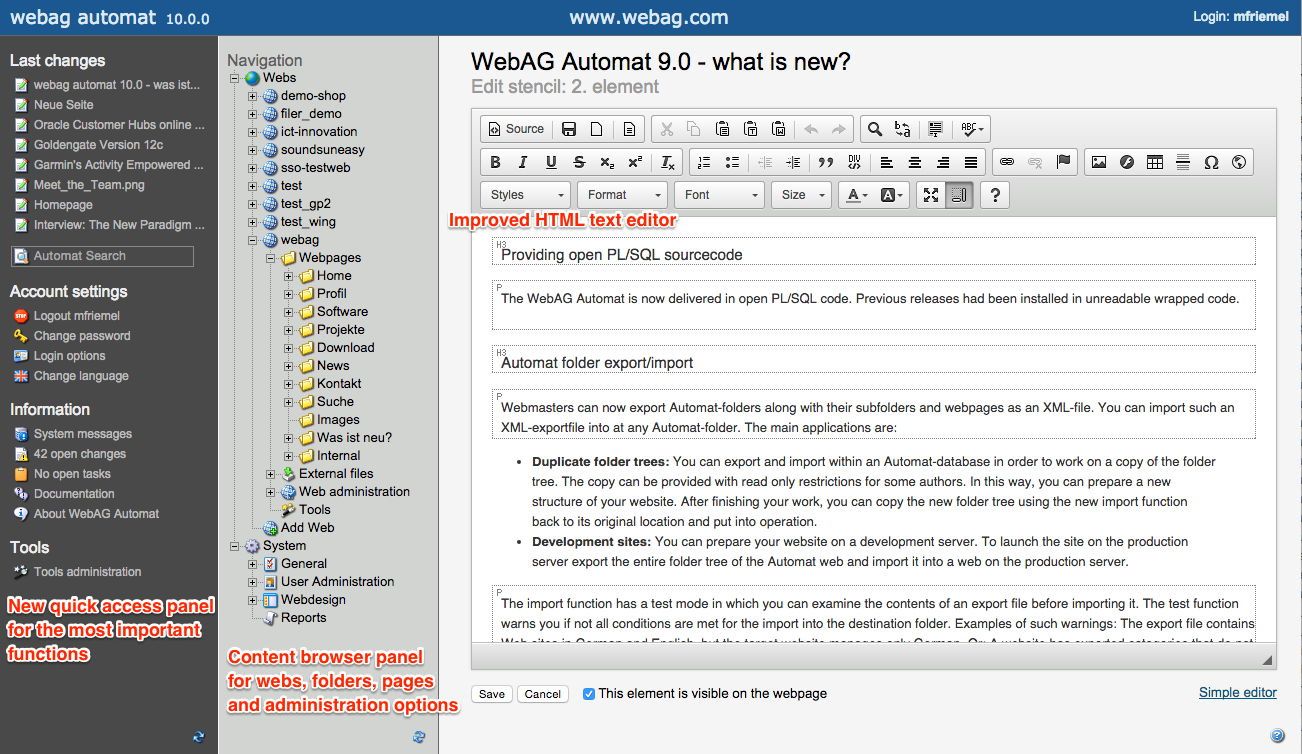Insert a bulleted list
Screen dimensions: 1302x754
coord(731,162)
